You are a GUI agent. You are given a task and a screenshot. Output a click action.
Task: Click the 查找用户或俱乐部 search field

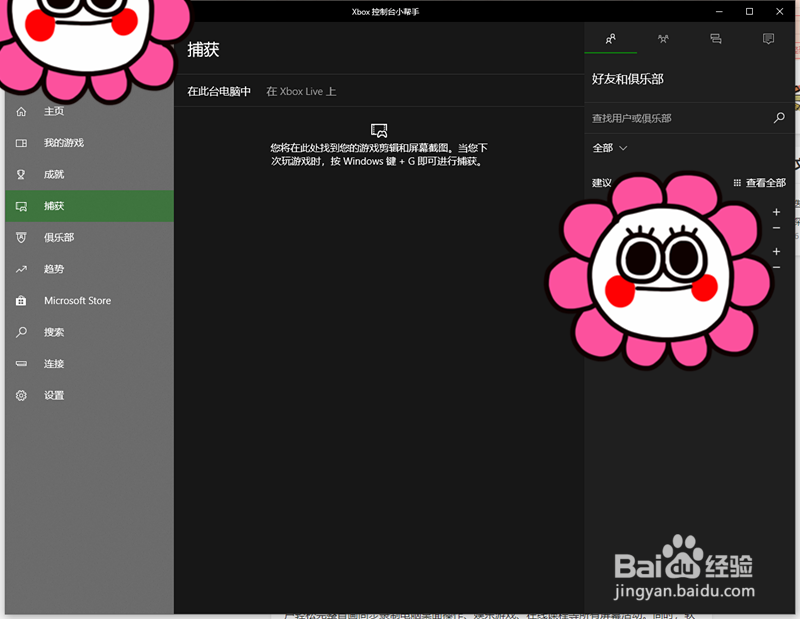point(681,118)
